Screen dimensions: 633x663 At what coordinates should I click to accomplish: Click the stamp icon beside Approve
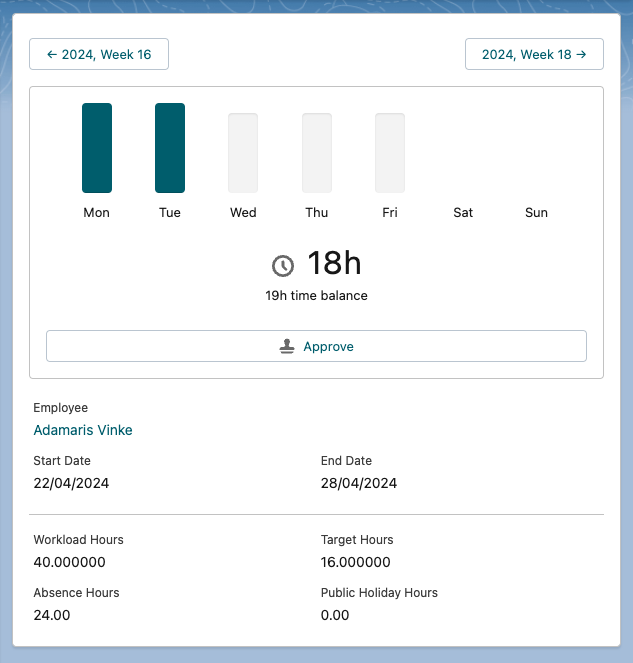click(x=287, y=346)
